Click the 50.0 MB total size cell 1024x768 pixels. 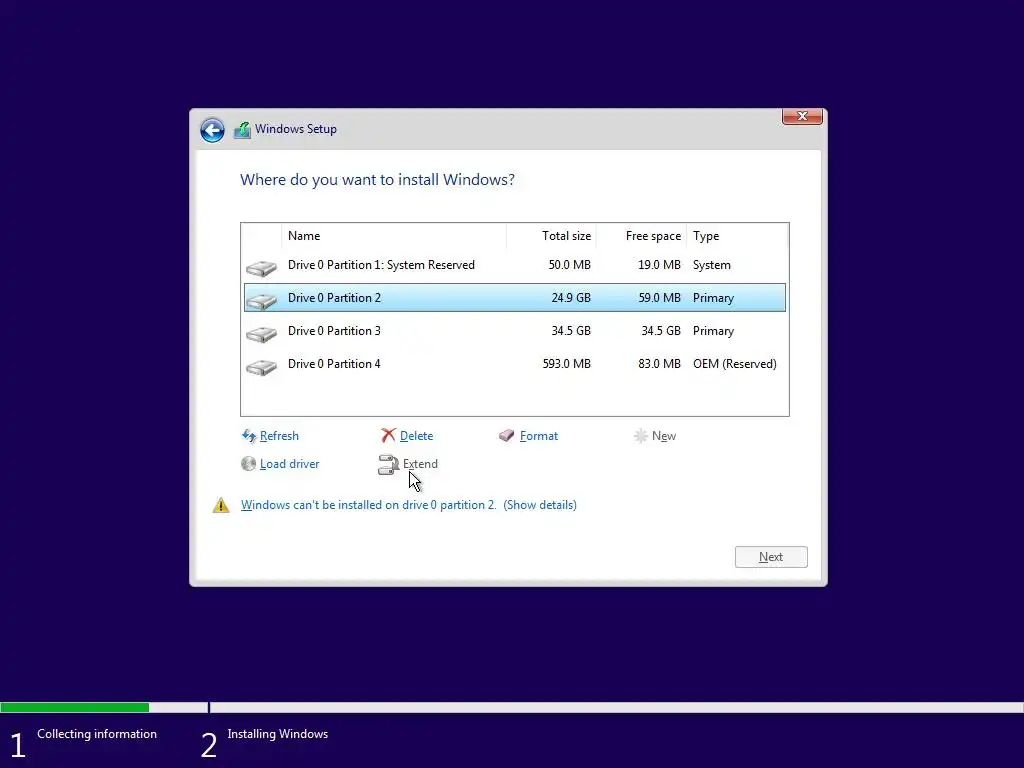(569, 265)
